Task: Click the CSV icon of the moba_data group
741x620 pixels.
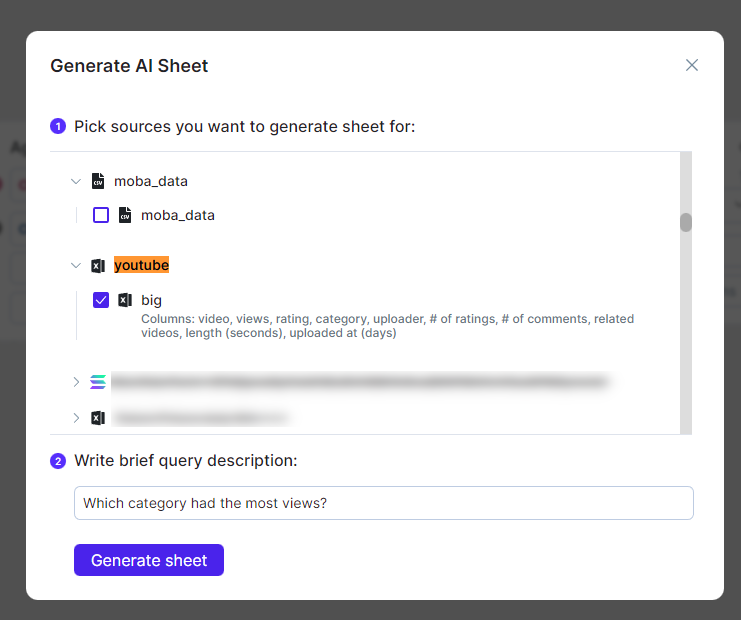Action: point(98,181)
